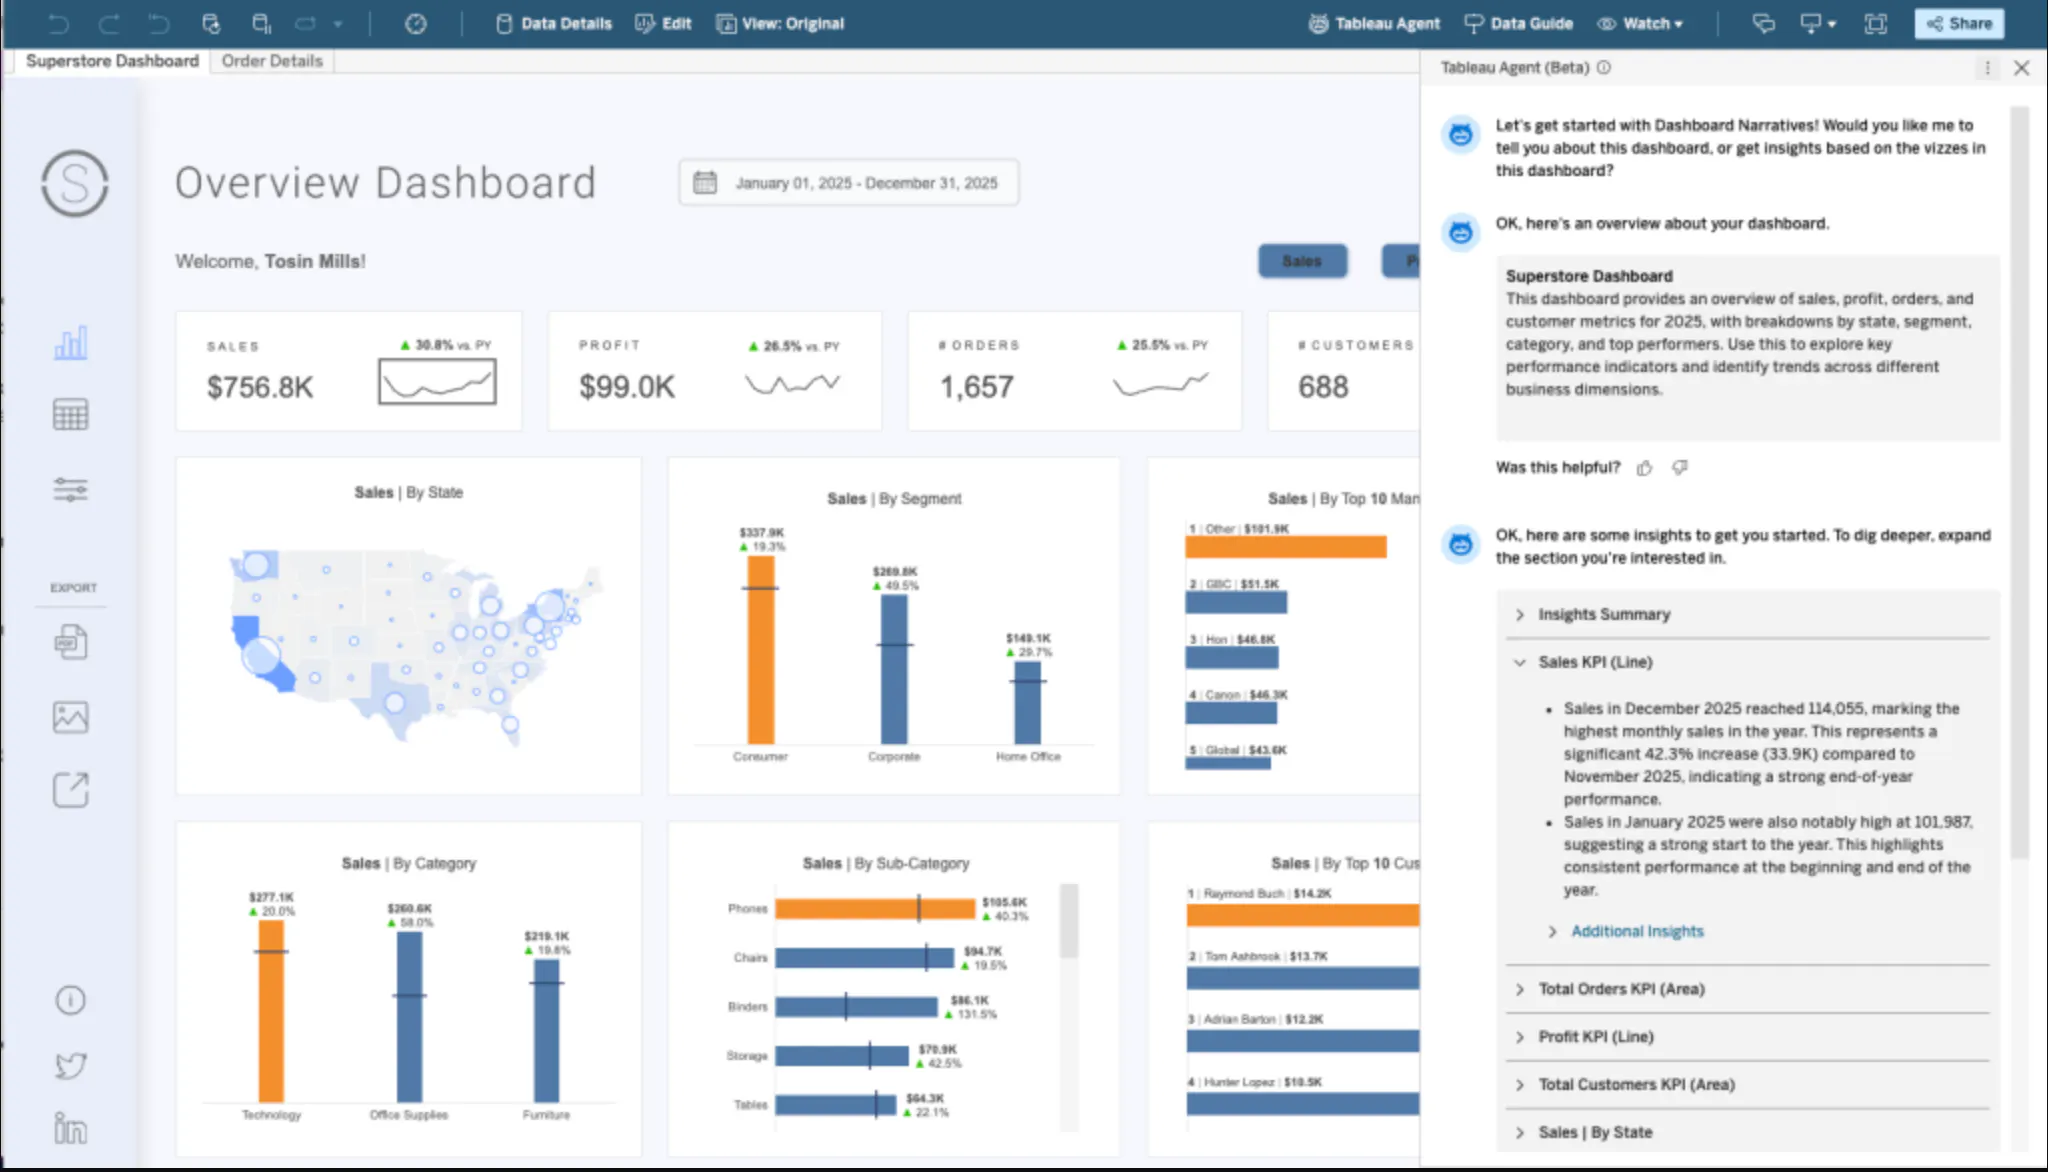Click the Share button

[1959, 23]
